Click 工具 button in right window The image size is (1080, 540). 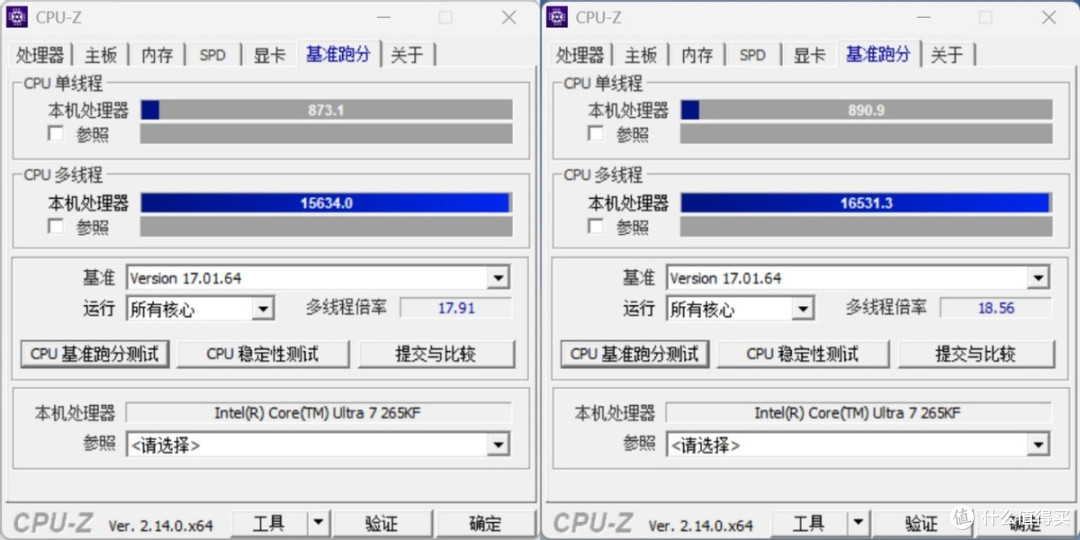(809, 523)
